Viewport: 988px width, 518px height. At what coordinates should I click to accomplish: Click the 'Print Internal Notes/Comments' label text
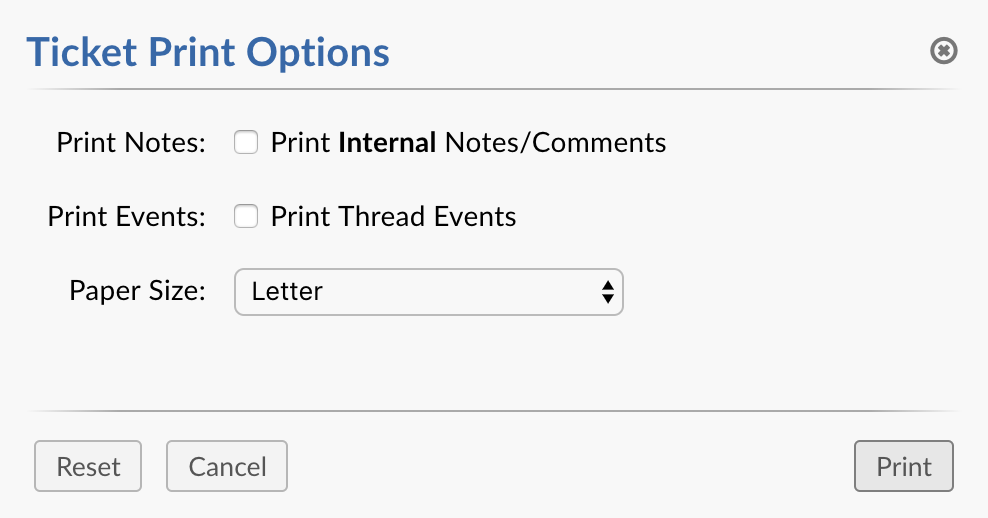468,142
